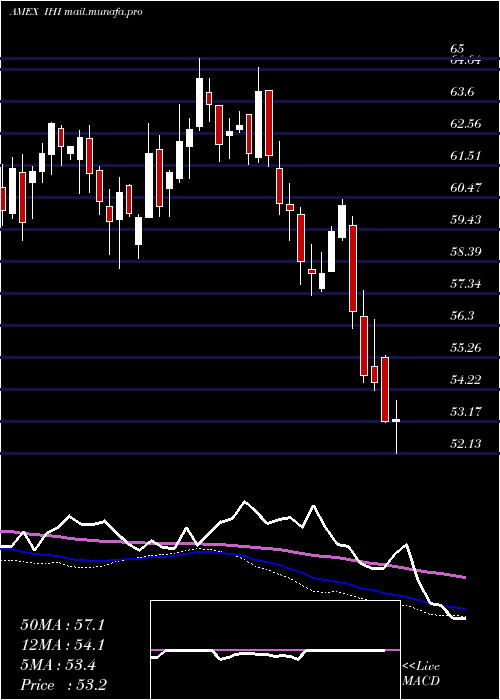Select the 54.22 price axis label
500x700 pixels.
pos(466,379)
